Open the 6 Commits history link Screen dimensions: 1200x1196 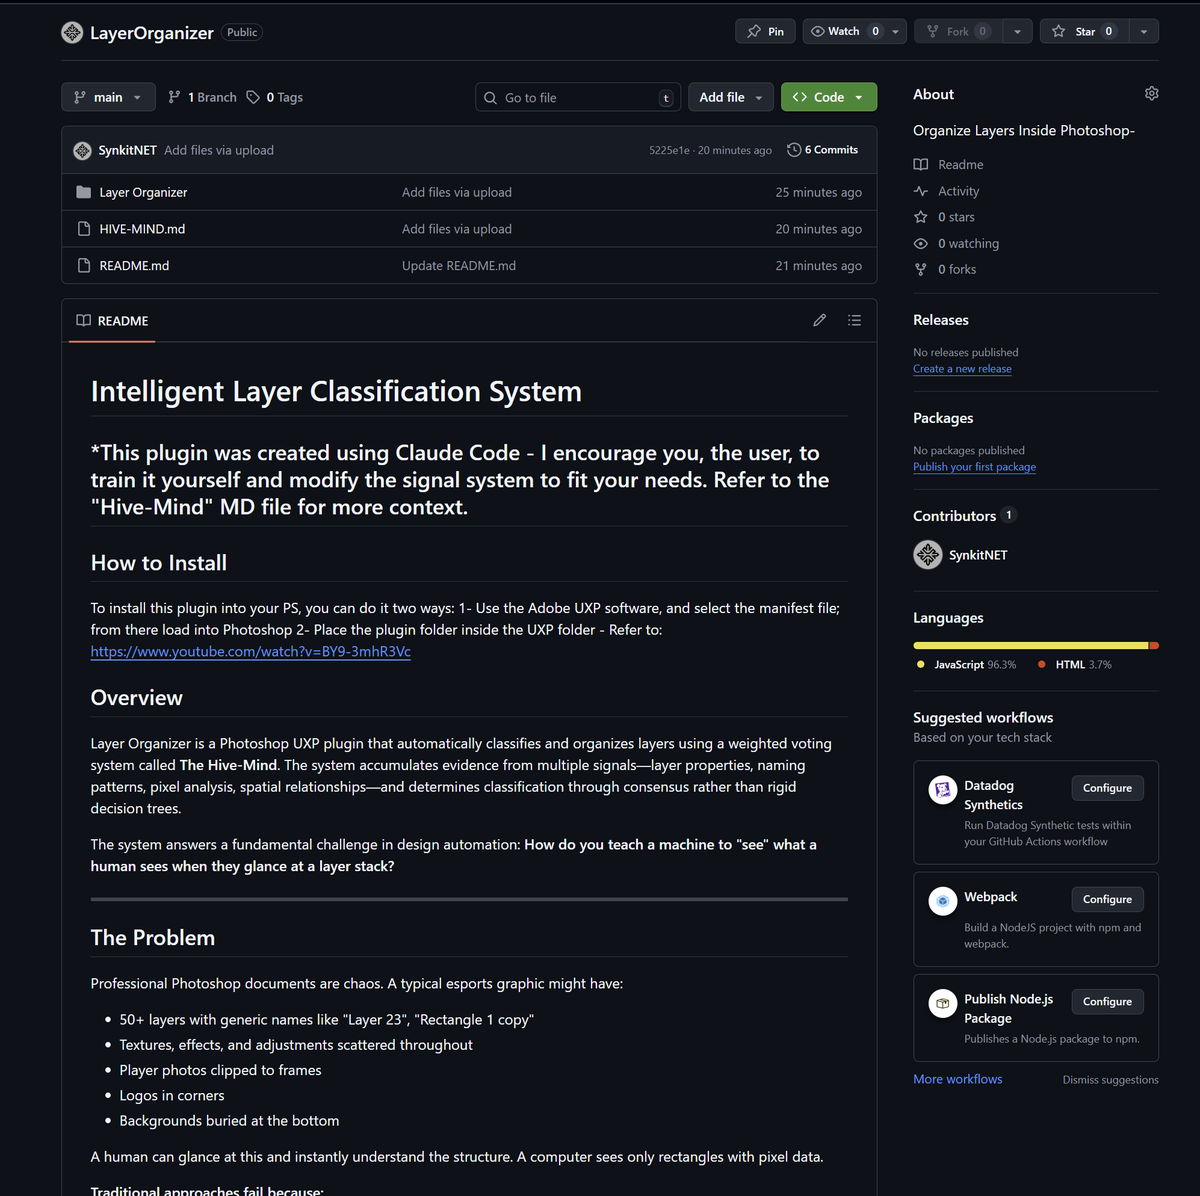pos(823,150)
